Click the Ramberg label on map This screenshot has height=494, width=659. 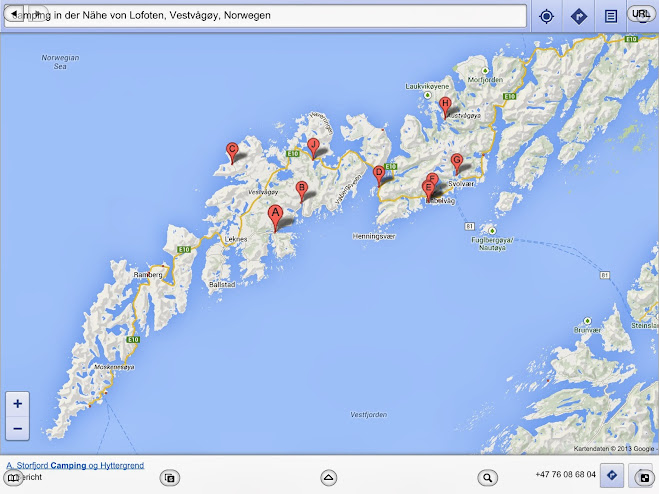click(x=148, y=275)
